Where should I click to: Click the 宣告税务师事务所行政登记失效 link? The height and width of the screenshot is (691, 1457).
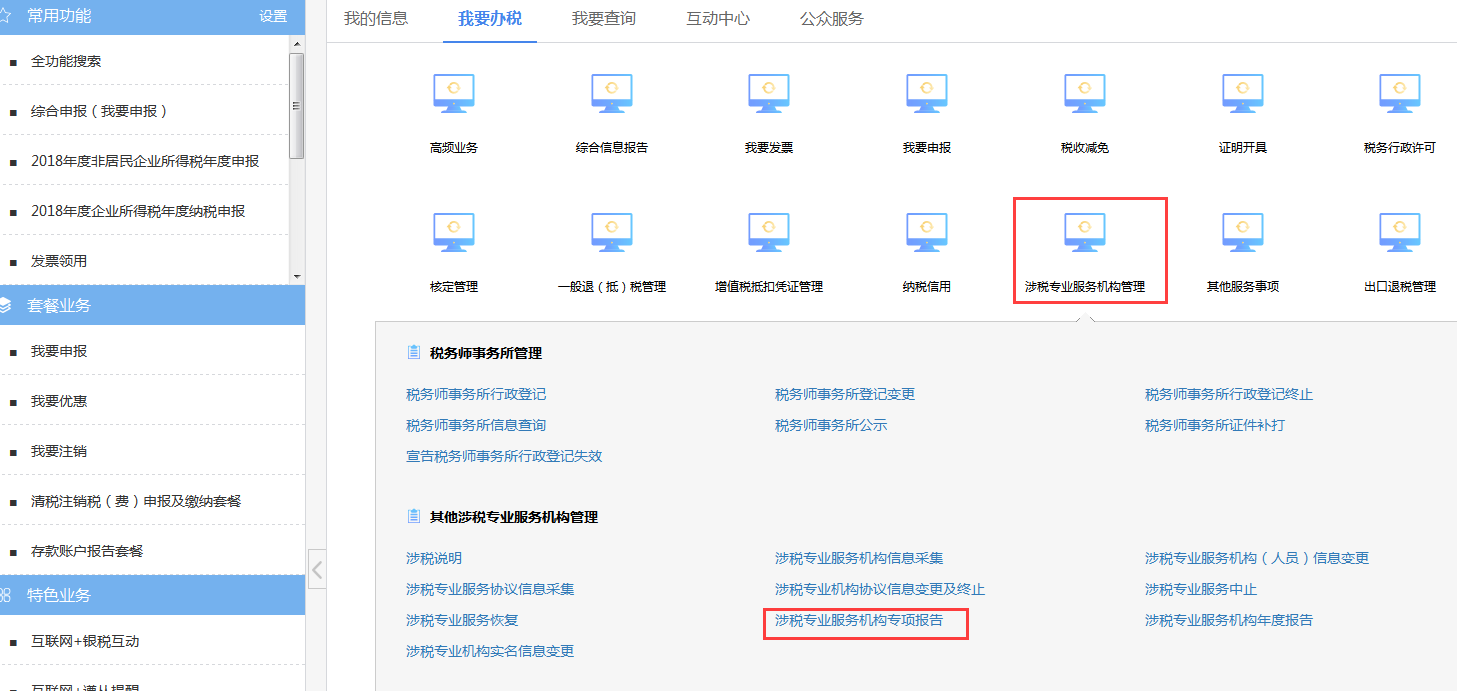click(504, 456)
